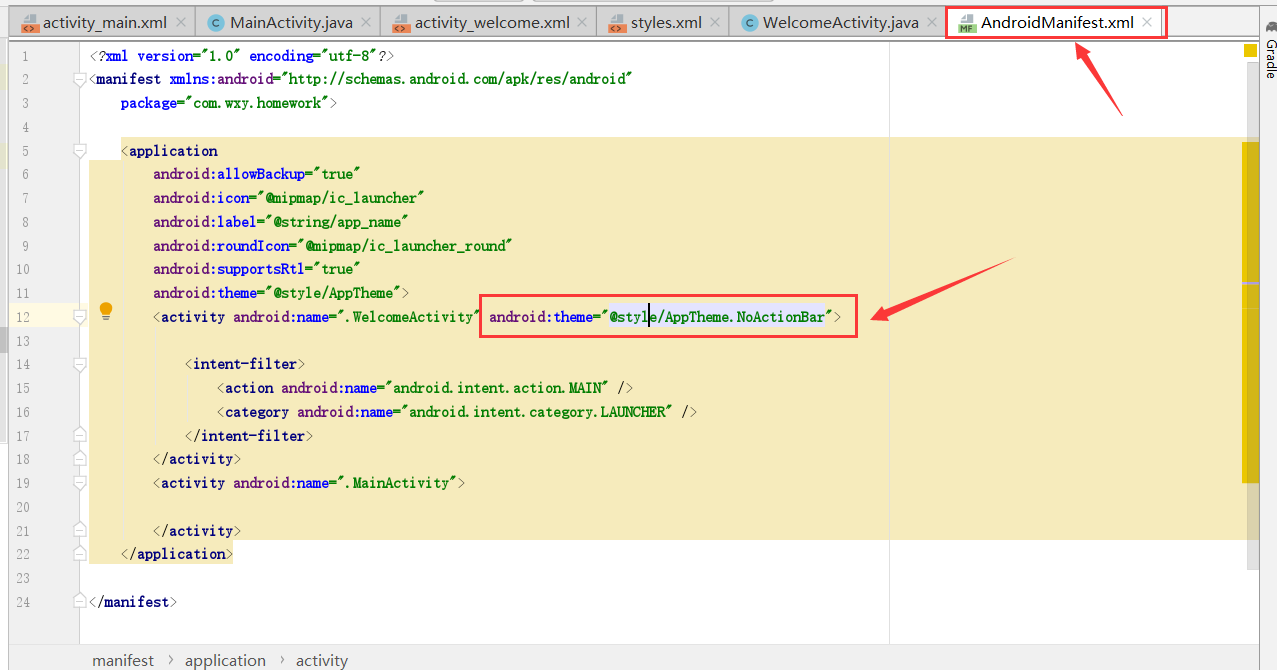Click the MainActivity.java class icon

pos(216,23)
